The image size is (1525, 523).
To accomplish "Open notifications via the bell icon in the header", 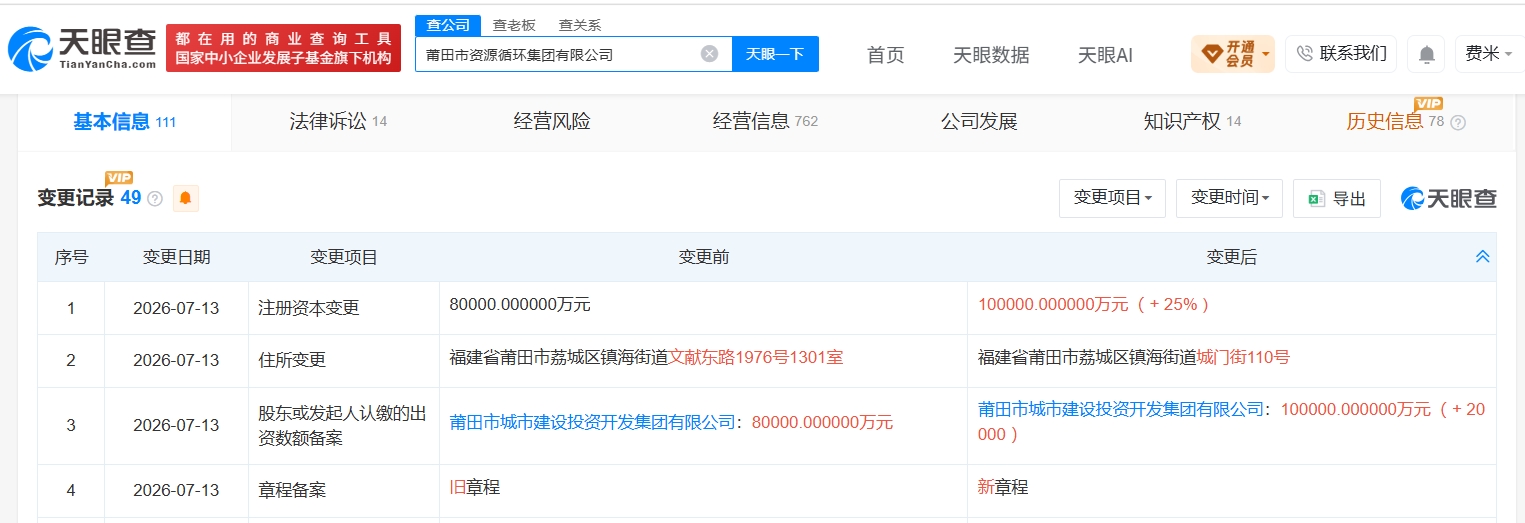I will 1426,55.
